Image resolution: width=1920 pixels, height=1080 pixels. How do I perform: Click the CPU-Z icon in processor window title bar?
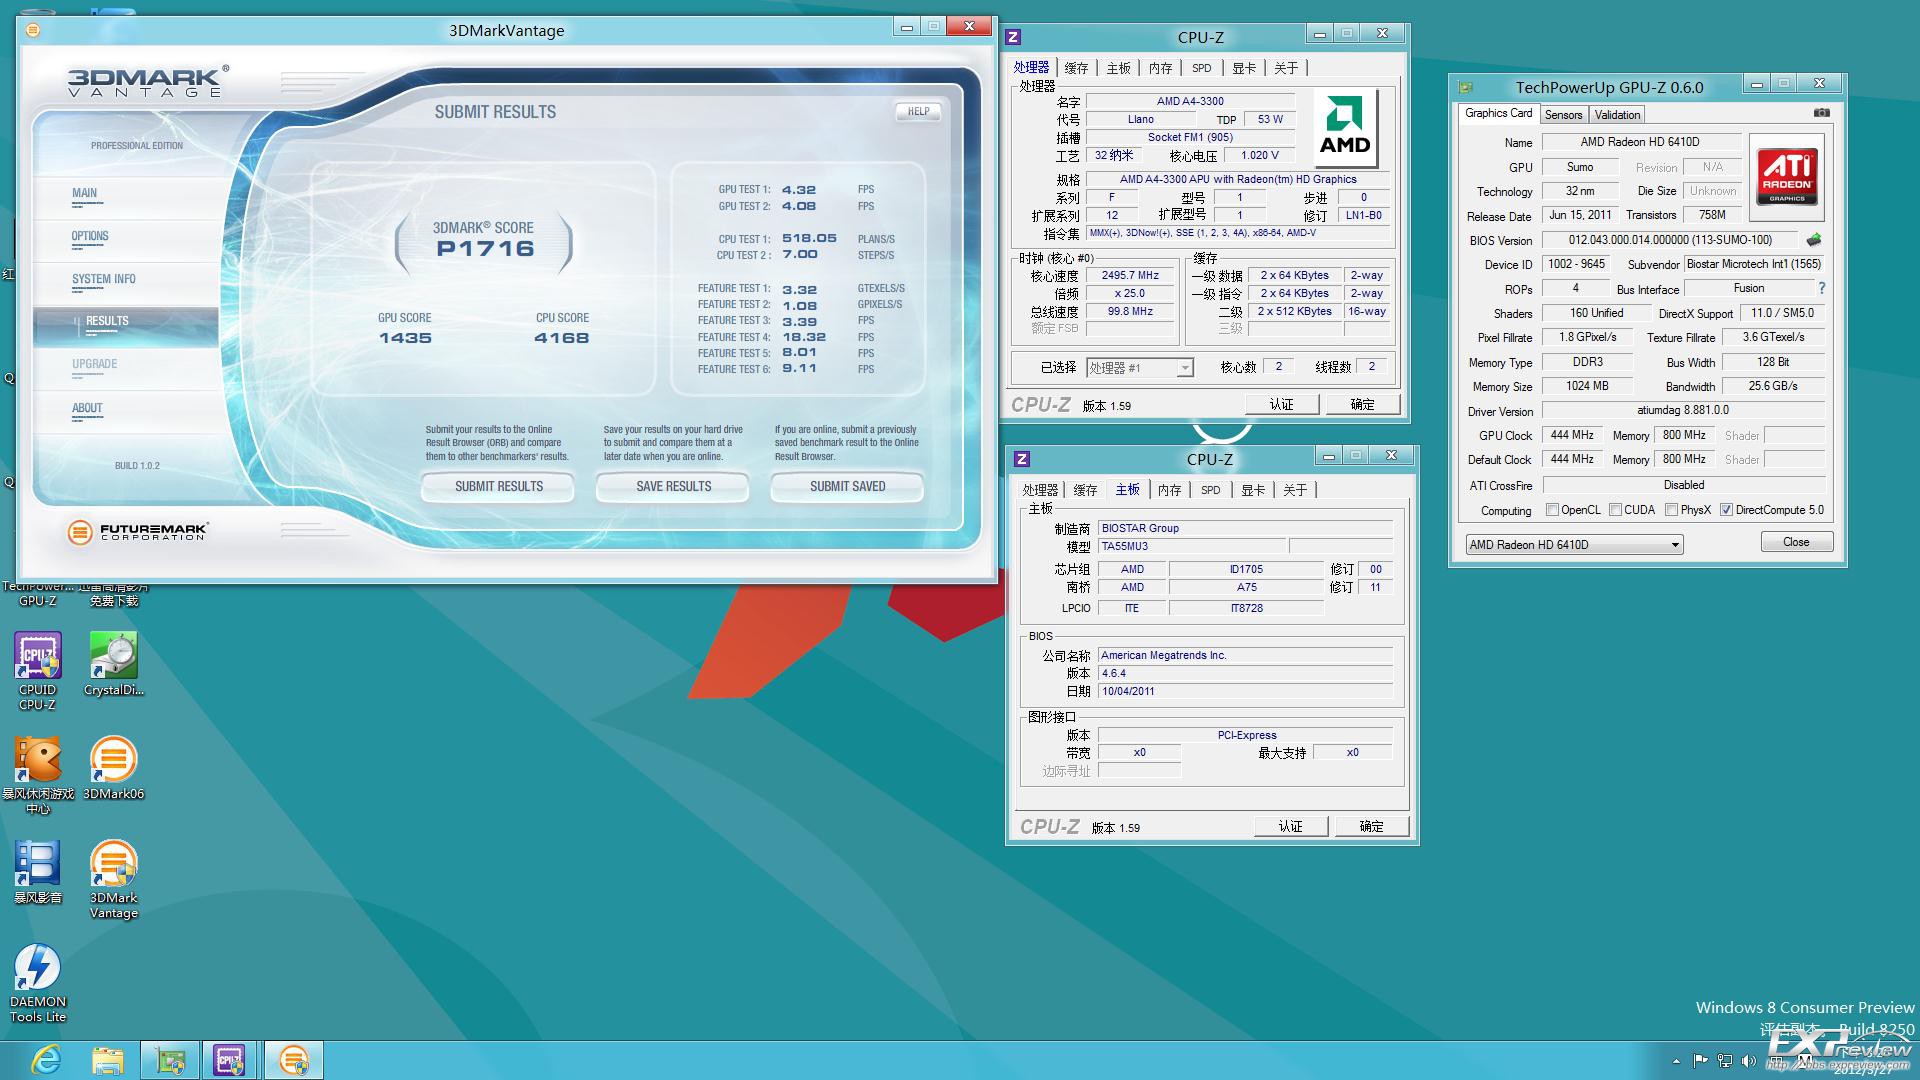pos(1013,37)
